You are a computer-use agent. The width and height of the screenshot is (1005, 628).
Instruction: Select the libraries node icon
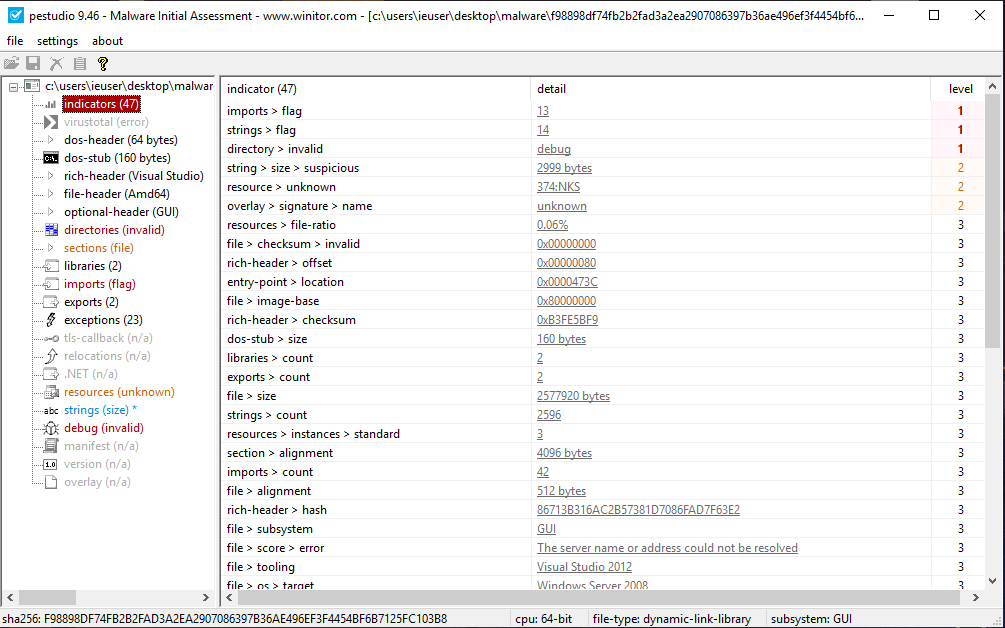pyautogui.click(x=51, y=265)
